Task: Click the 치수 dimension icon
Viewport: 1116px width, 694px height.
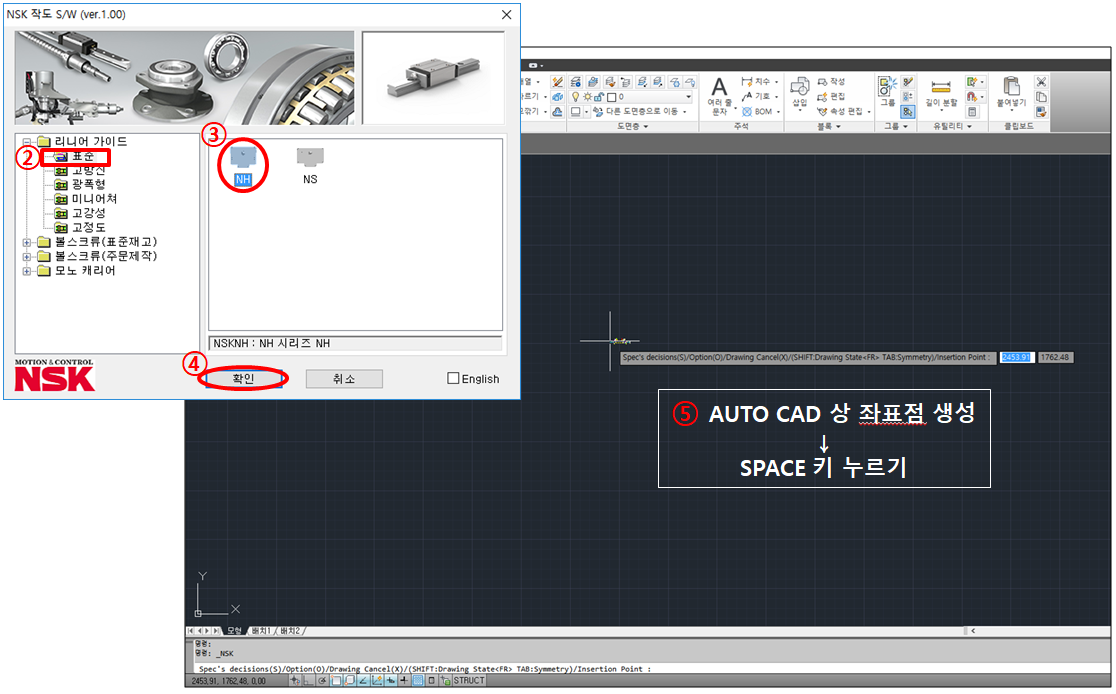Action: 749,79
